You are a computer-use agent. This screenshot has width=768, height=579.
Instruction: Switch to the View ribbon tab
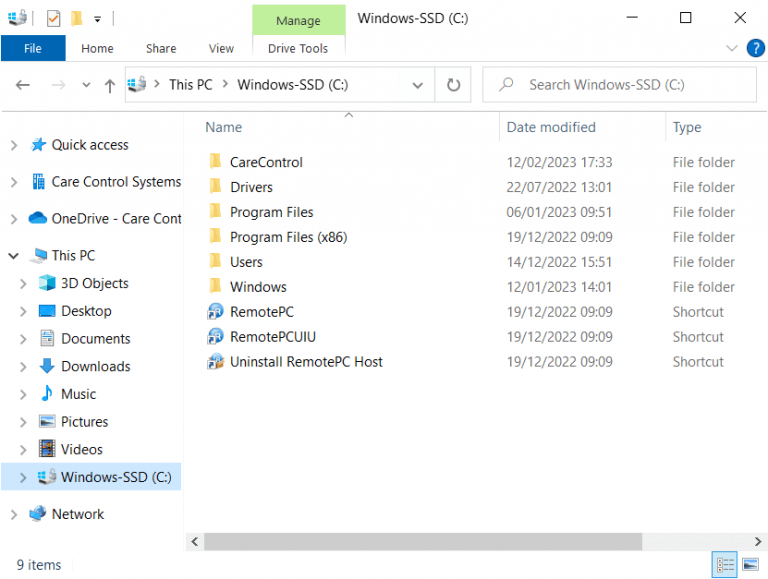221,48
